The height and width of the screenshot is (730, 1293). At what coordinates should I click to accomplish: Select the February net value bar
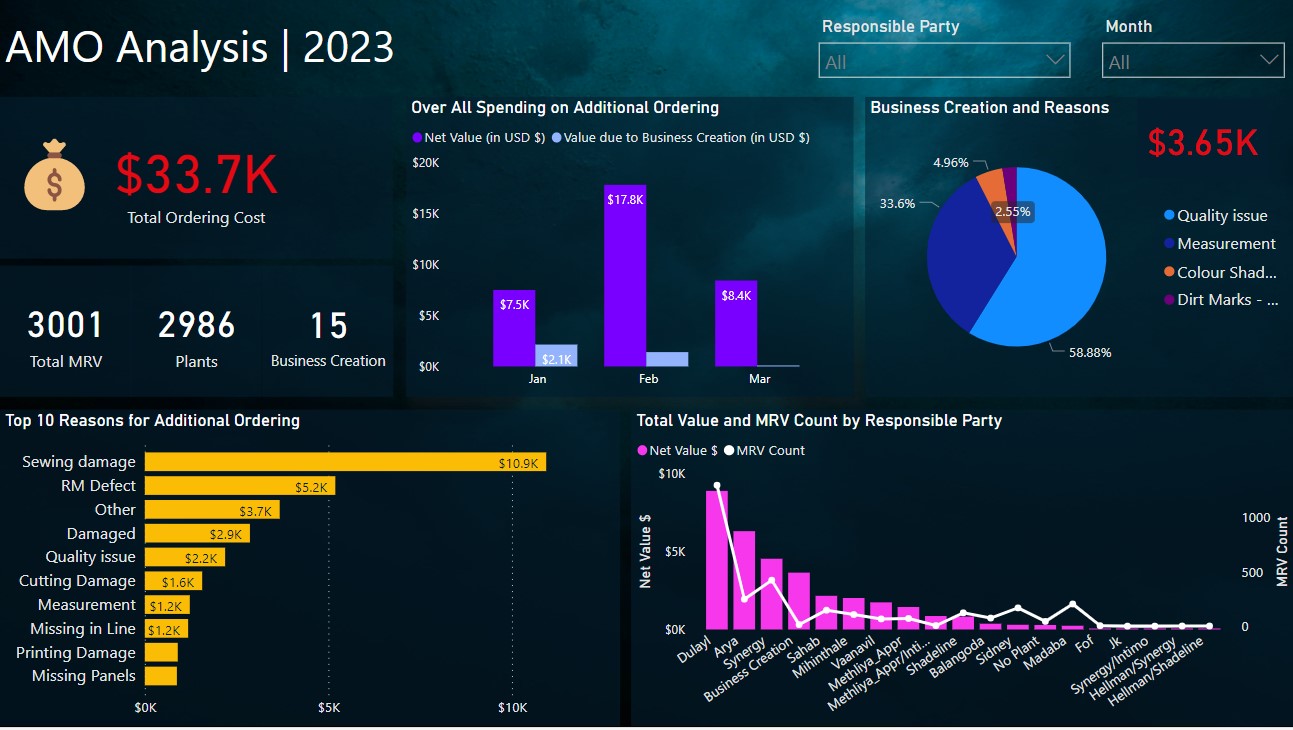(x=625, y=275)
